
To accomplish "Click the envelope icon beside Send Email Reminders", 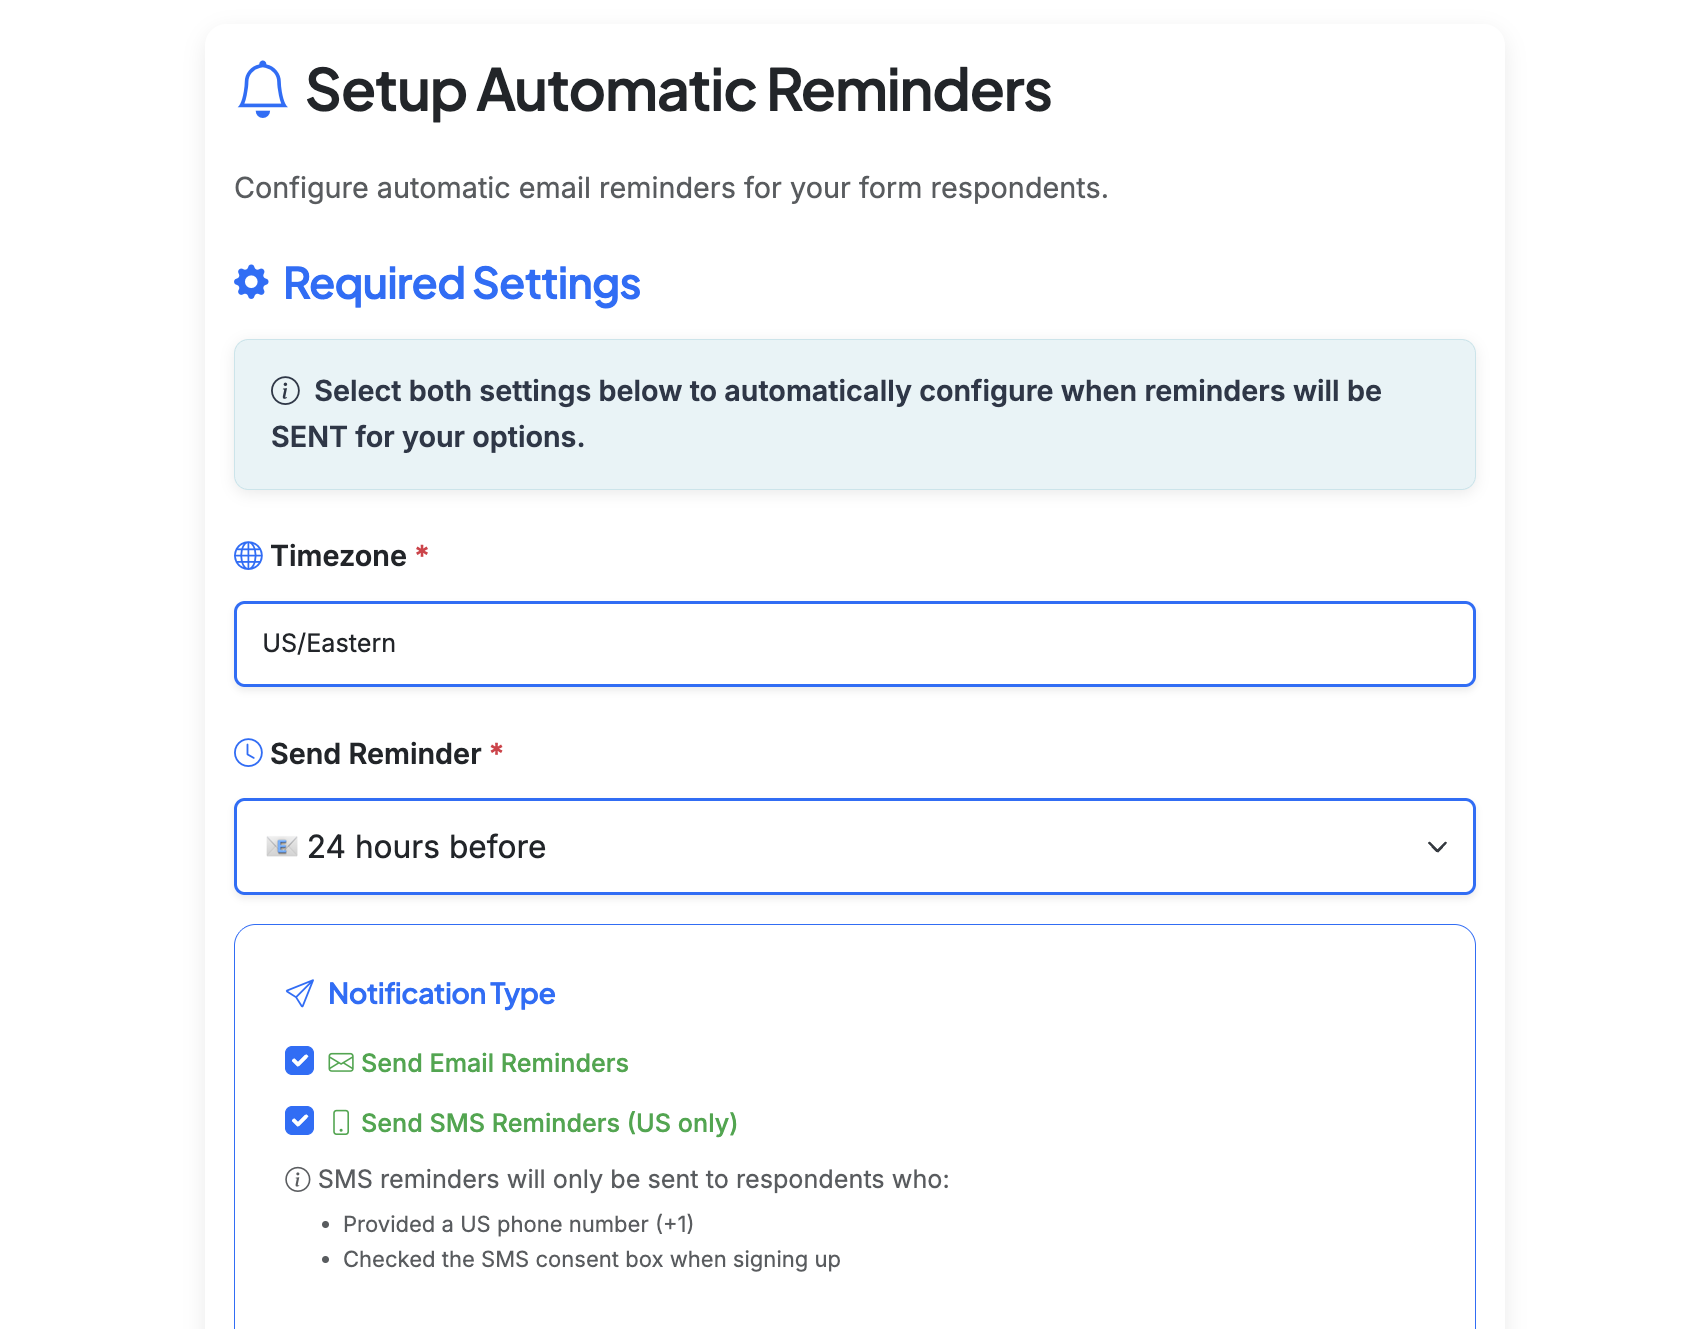I will click(x=339, y=1062).
